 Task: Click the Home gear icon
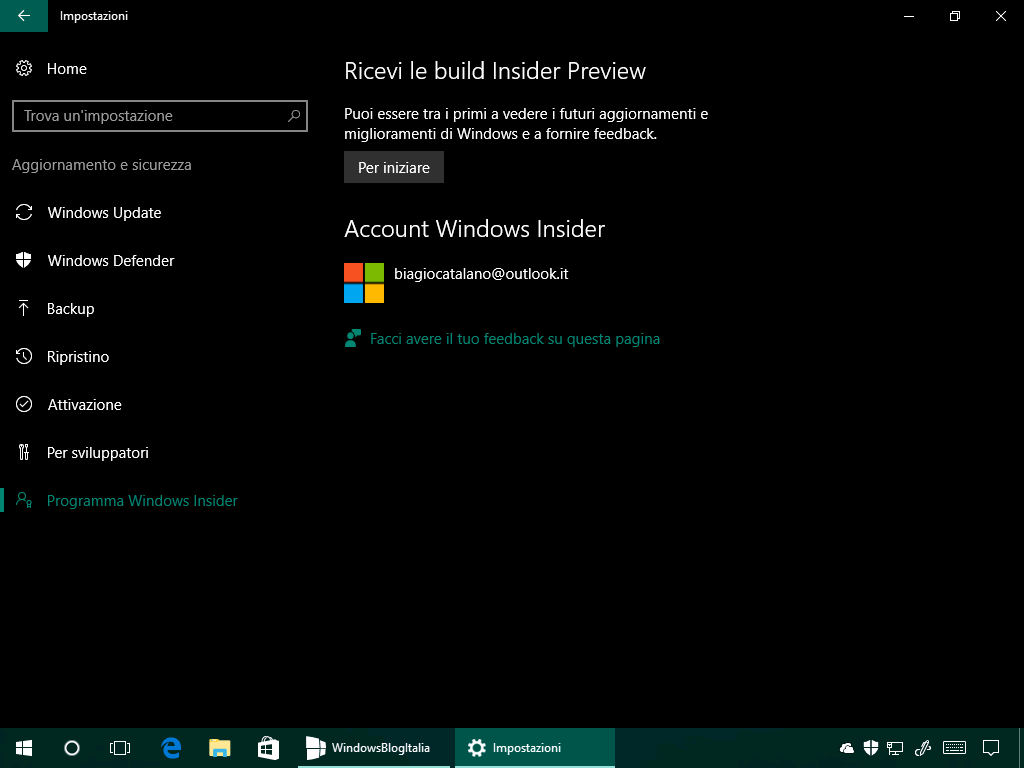click(x=24, y=69)
